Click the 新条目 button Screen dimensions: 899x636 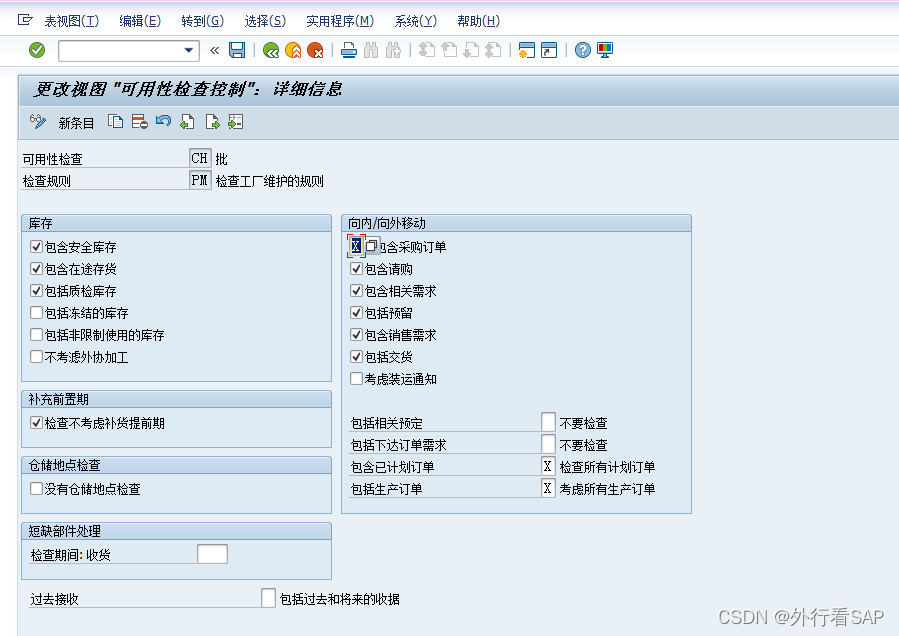[76, 123]
